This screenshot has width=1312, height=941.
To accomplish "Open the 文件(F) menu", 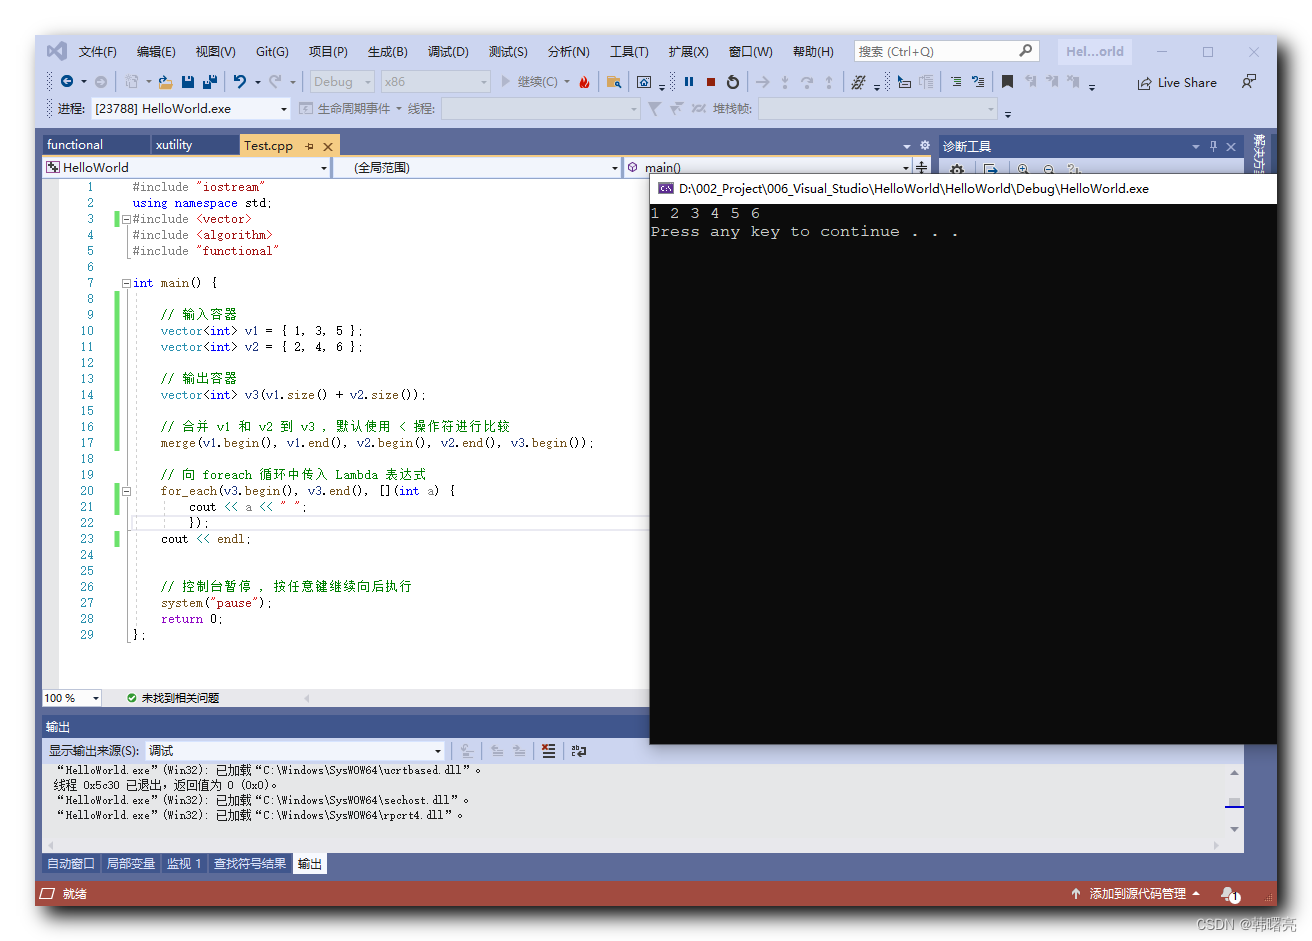I will pyautogui.click(x=98, y=51).
